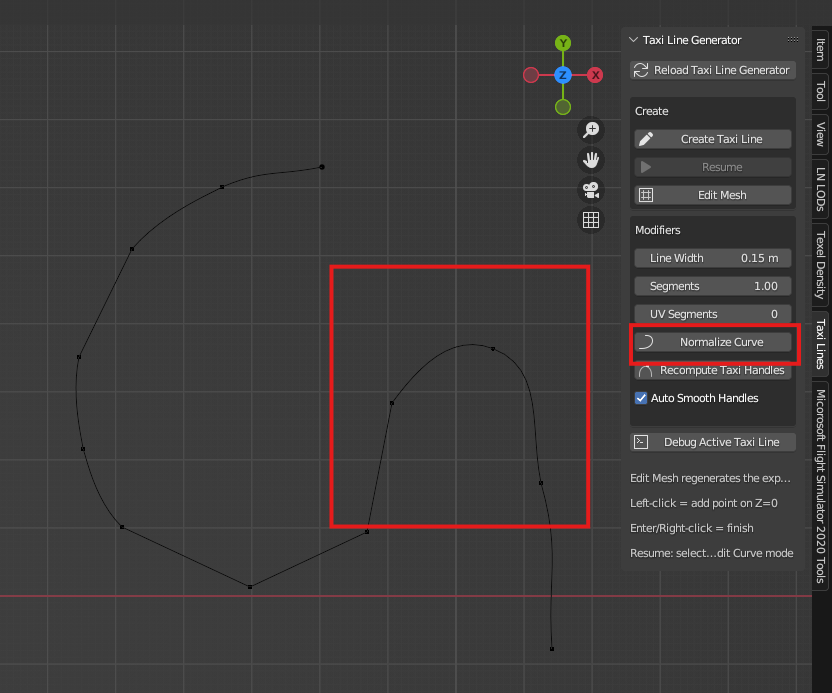The width and height of the screenshot is (832, 693).
Task: Open the Item sidebar tab
Action: click(820, 49)
